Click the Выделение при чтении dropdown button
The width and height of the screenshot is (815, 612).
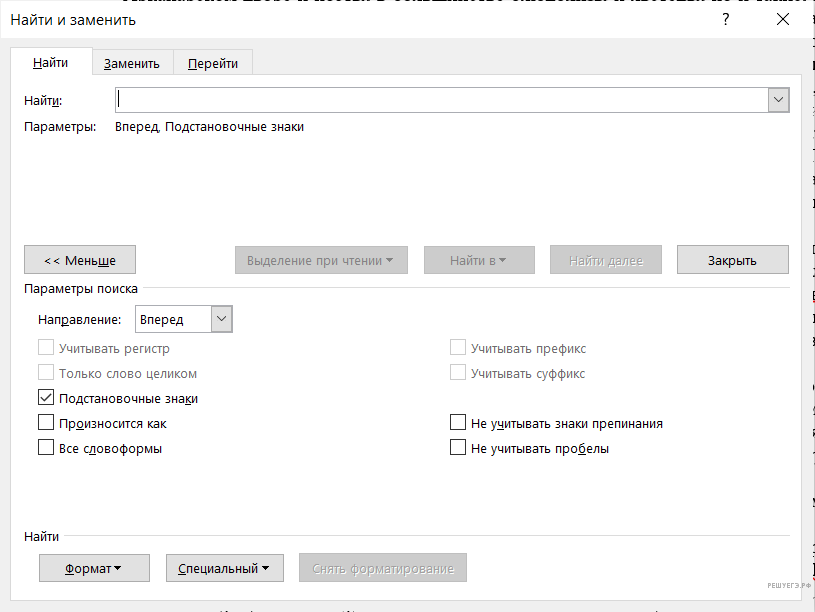pos(320,260)
